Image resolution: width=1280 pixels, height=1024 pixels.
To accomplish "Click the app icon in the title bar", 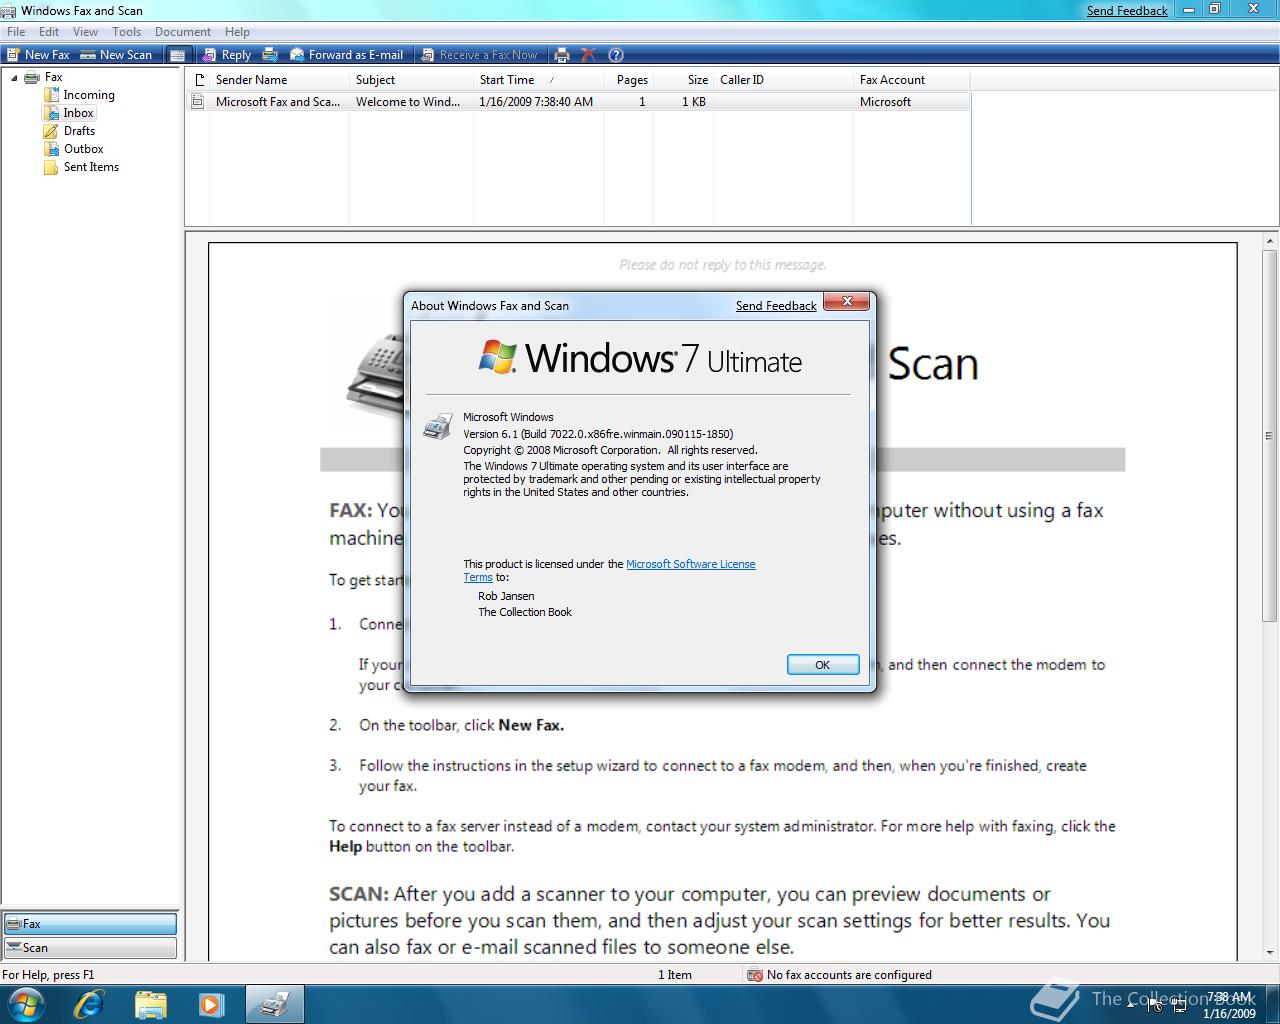I will click(9, 10).
